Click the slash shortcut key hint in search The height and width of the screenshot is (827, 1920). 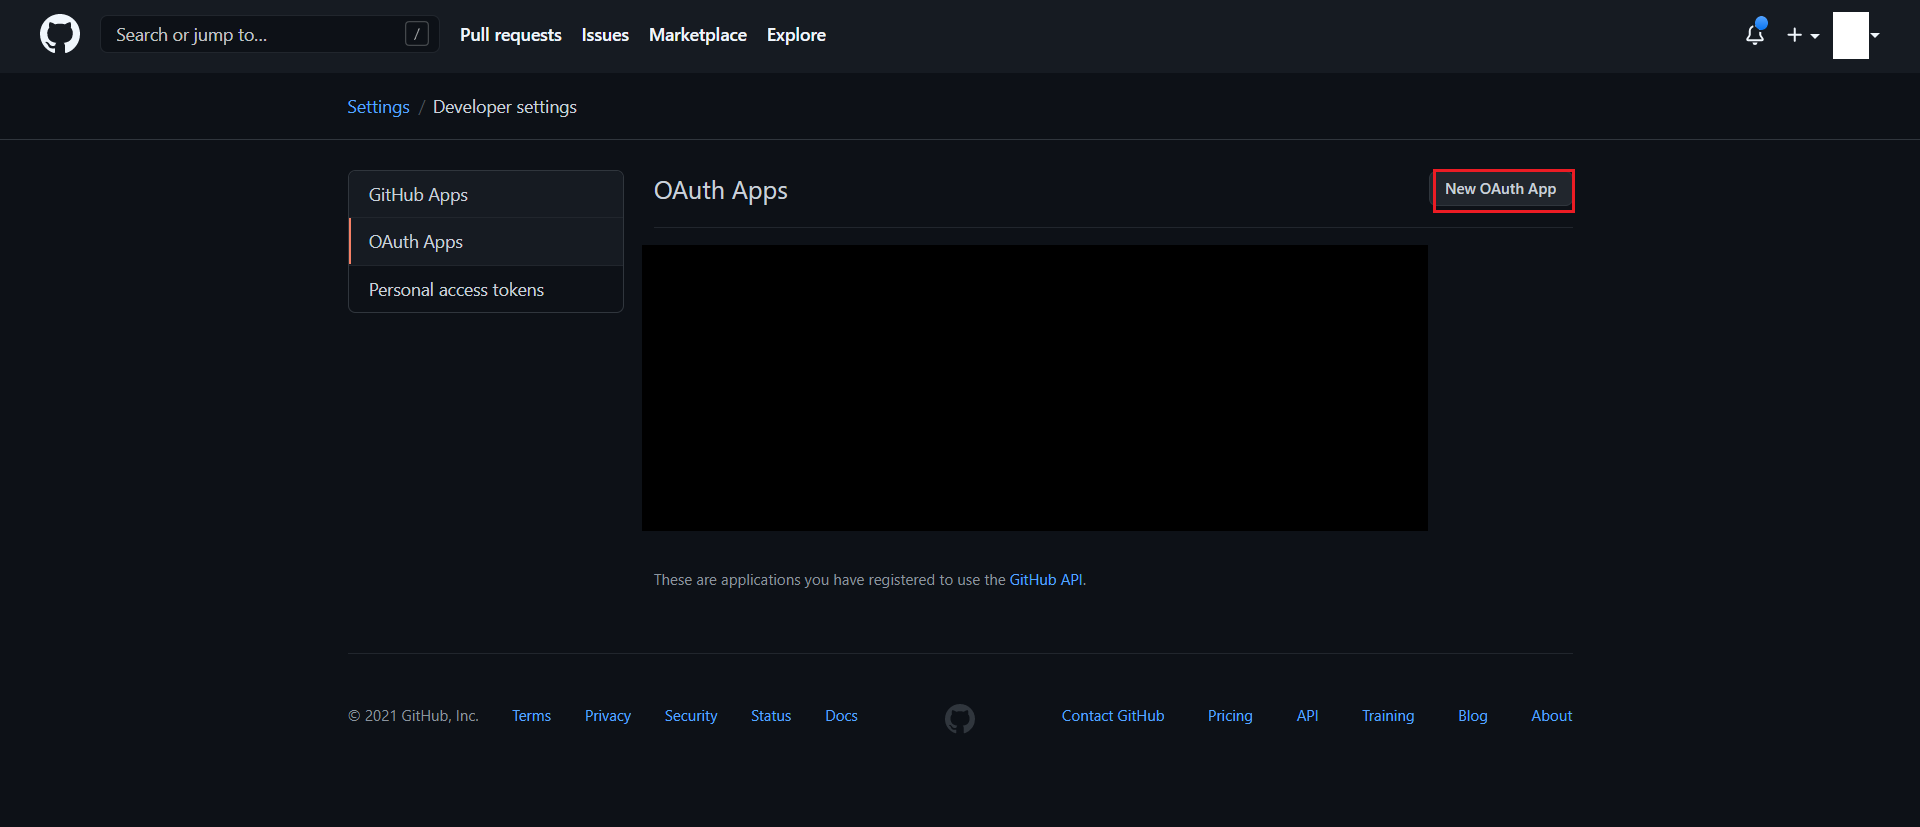click(417, 34)
